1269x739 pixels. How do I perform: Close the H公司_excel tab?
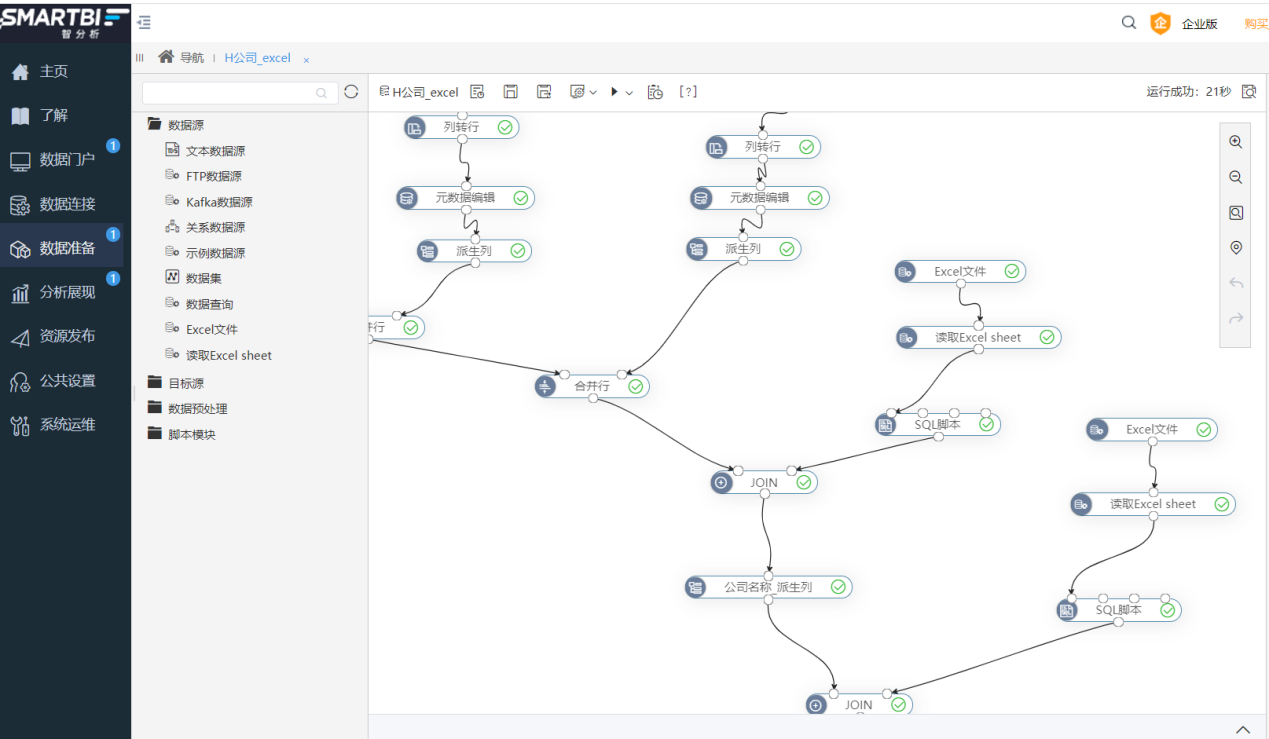306,60
